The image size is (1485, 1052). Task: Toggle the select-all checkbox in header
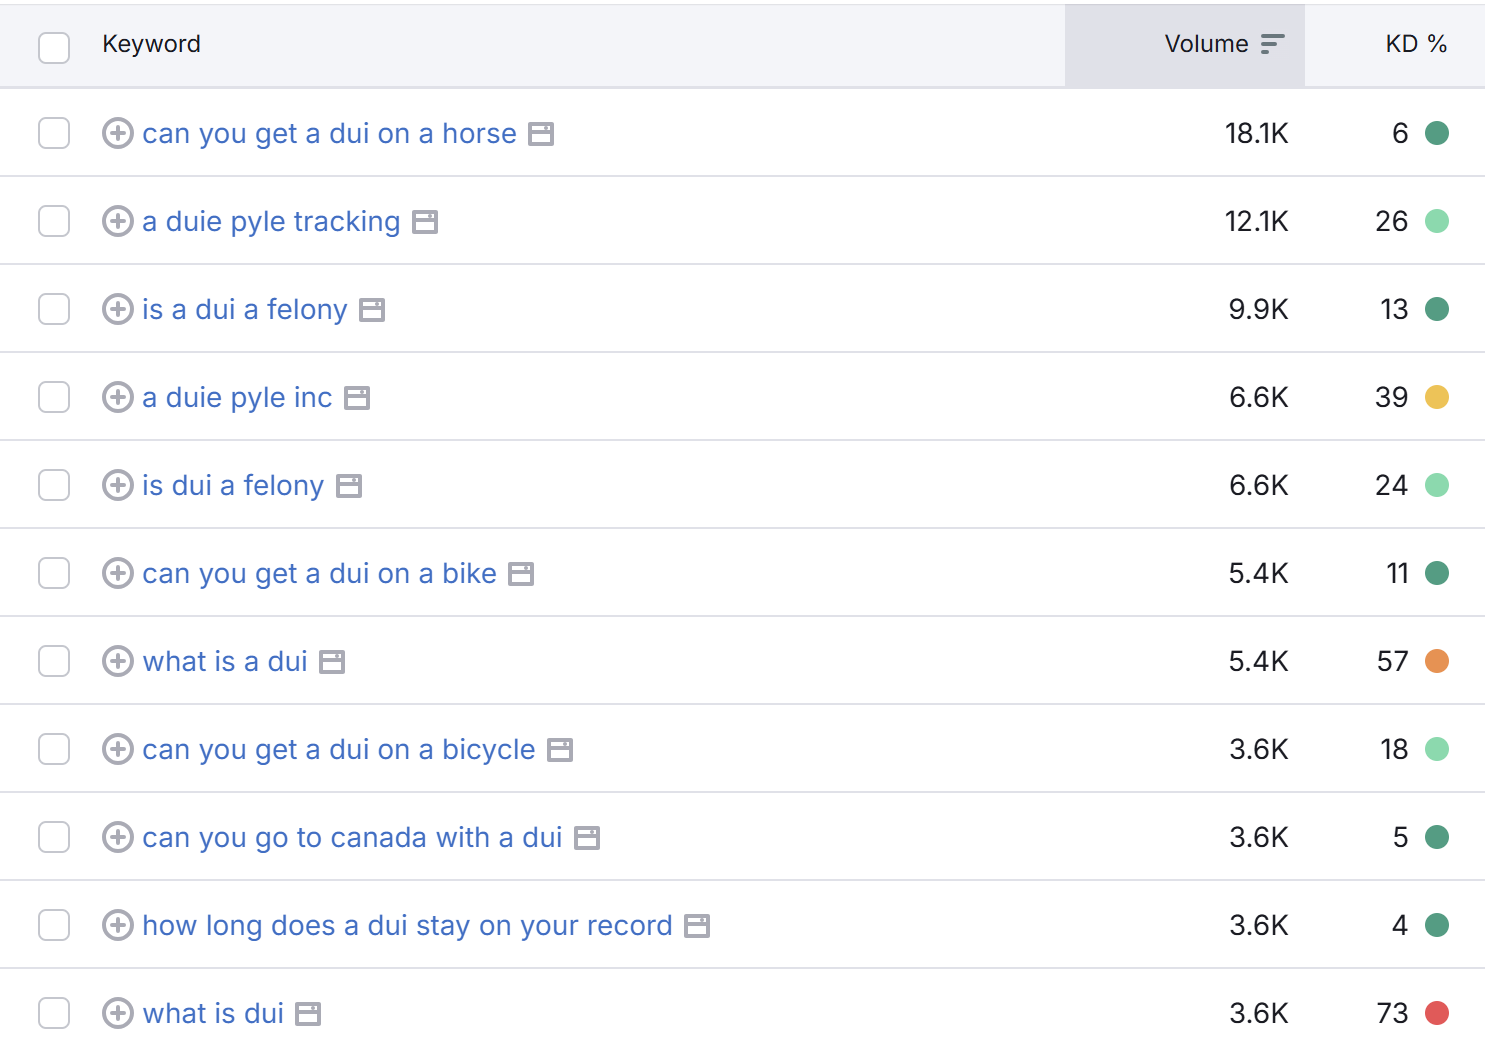54,47
